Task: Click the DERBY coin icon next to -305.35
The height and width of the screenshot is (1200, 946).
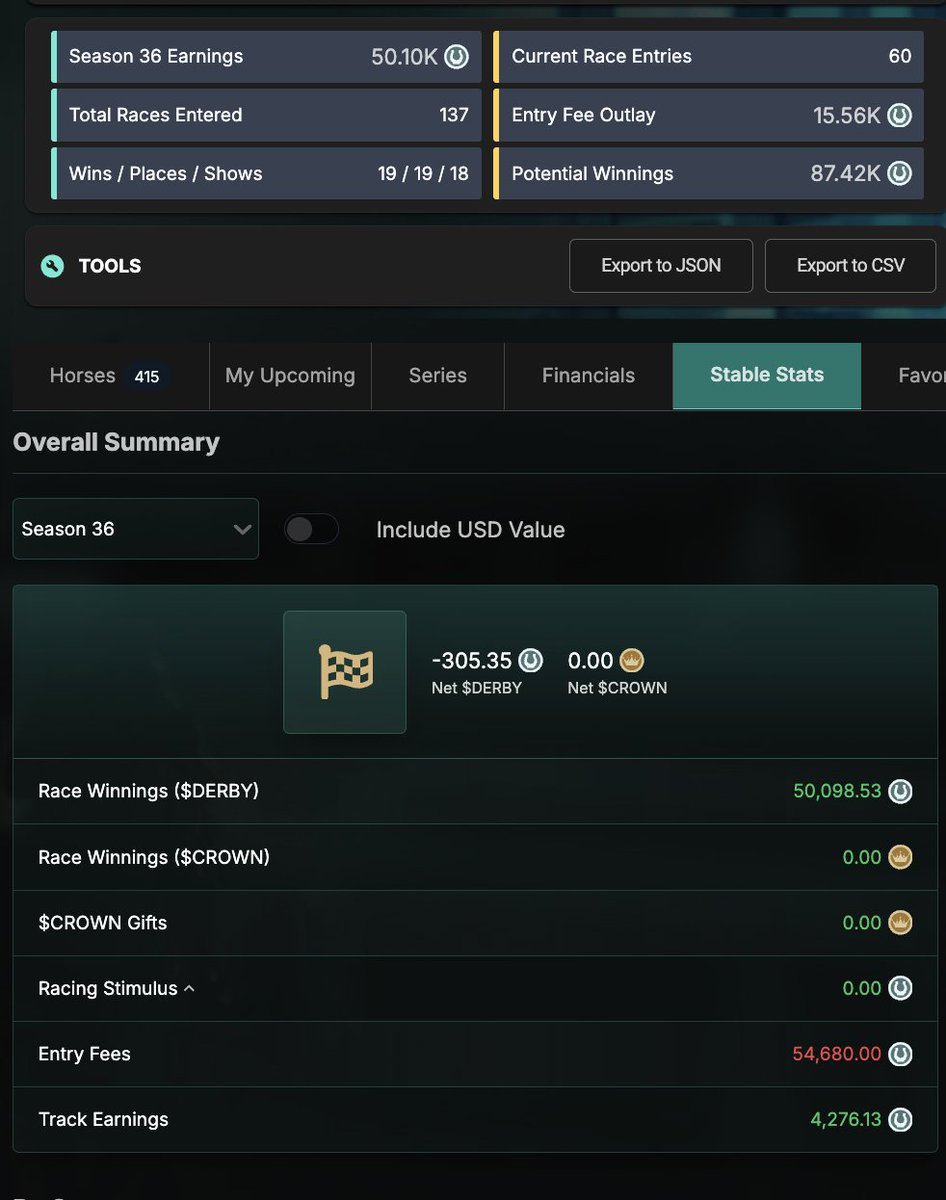Action: pos(530,660)
